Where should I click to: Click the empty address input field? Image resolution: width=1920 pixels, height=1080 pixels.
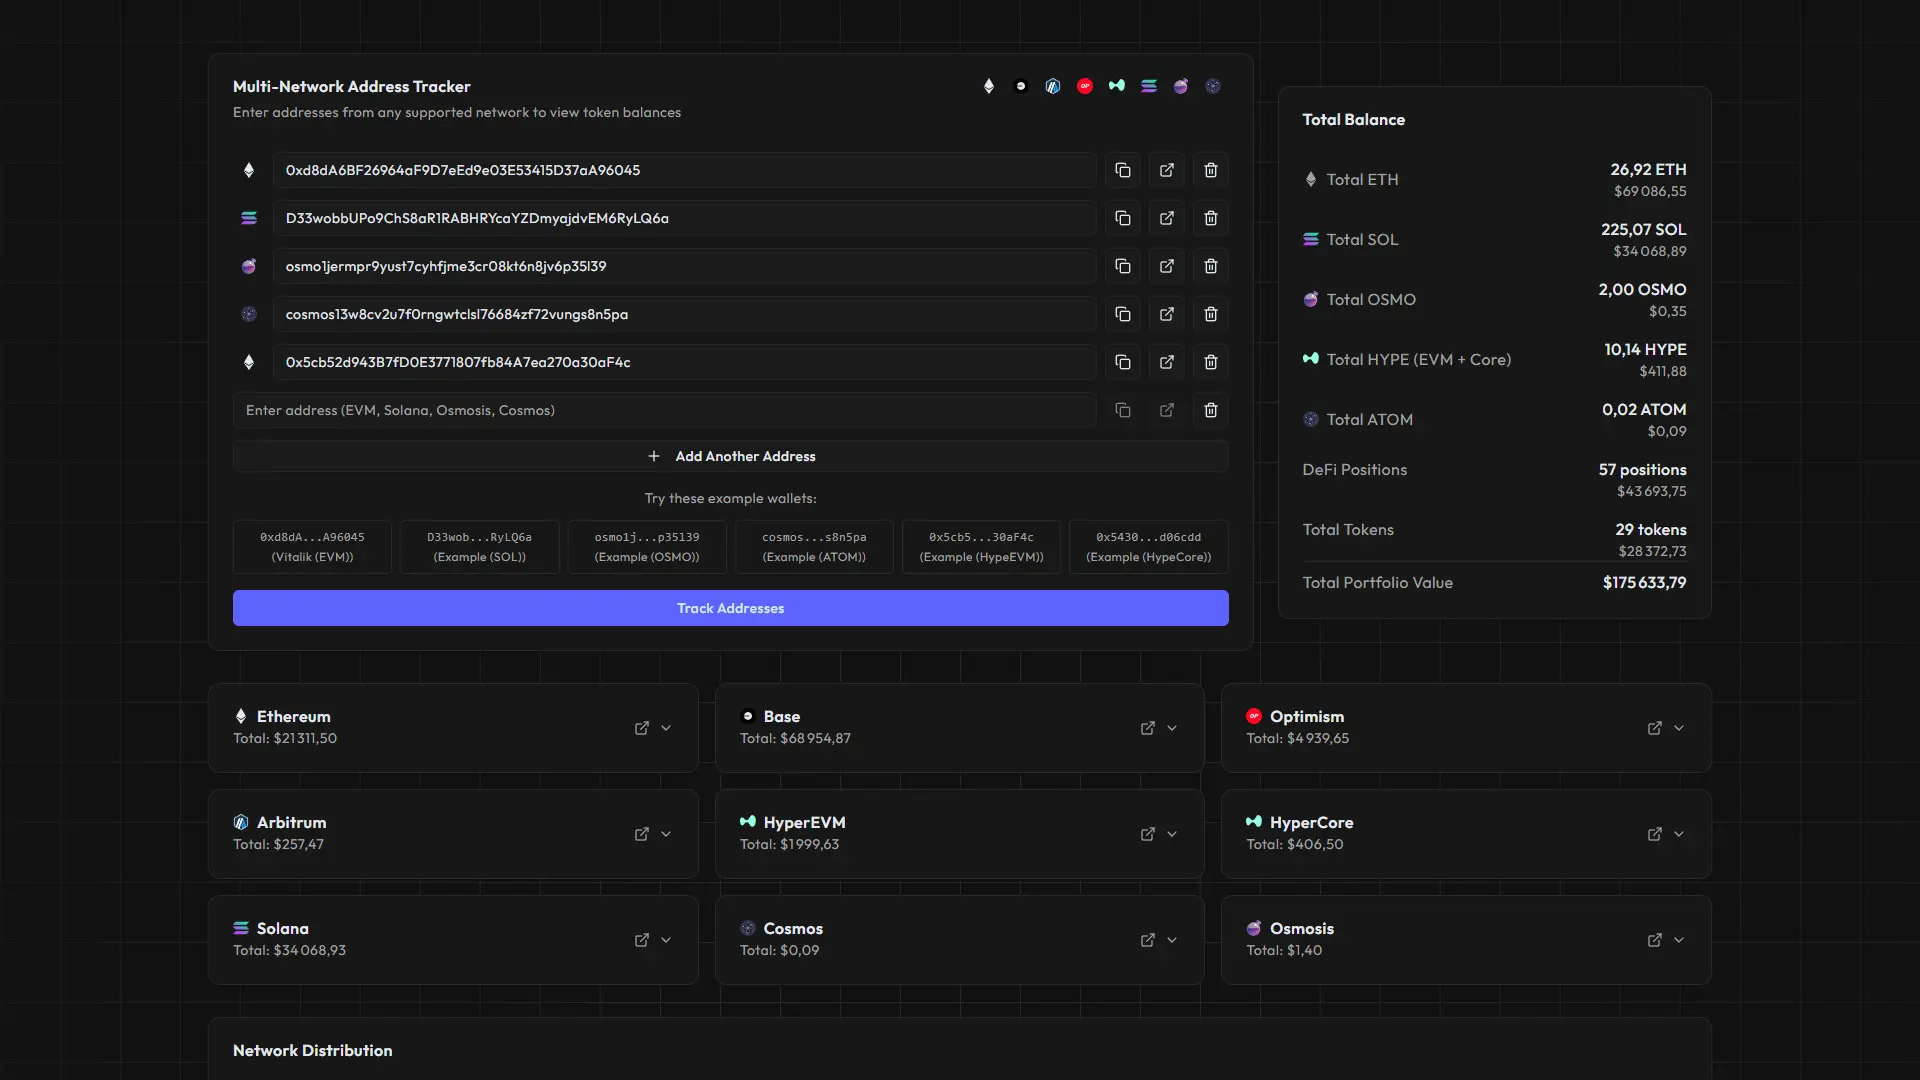pyautogui.click(x=663, y=410)
